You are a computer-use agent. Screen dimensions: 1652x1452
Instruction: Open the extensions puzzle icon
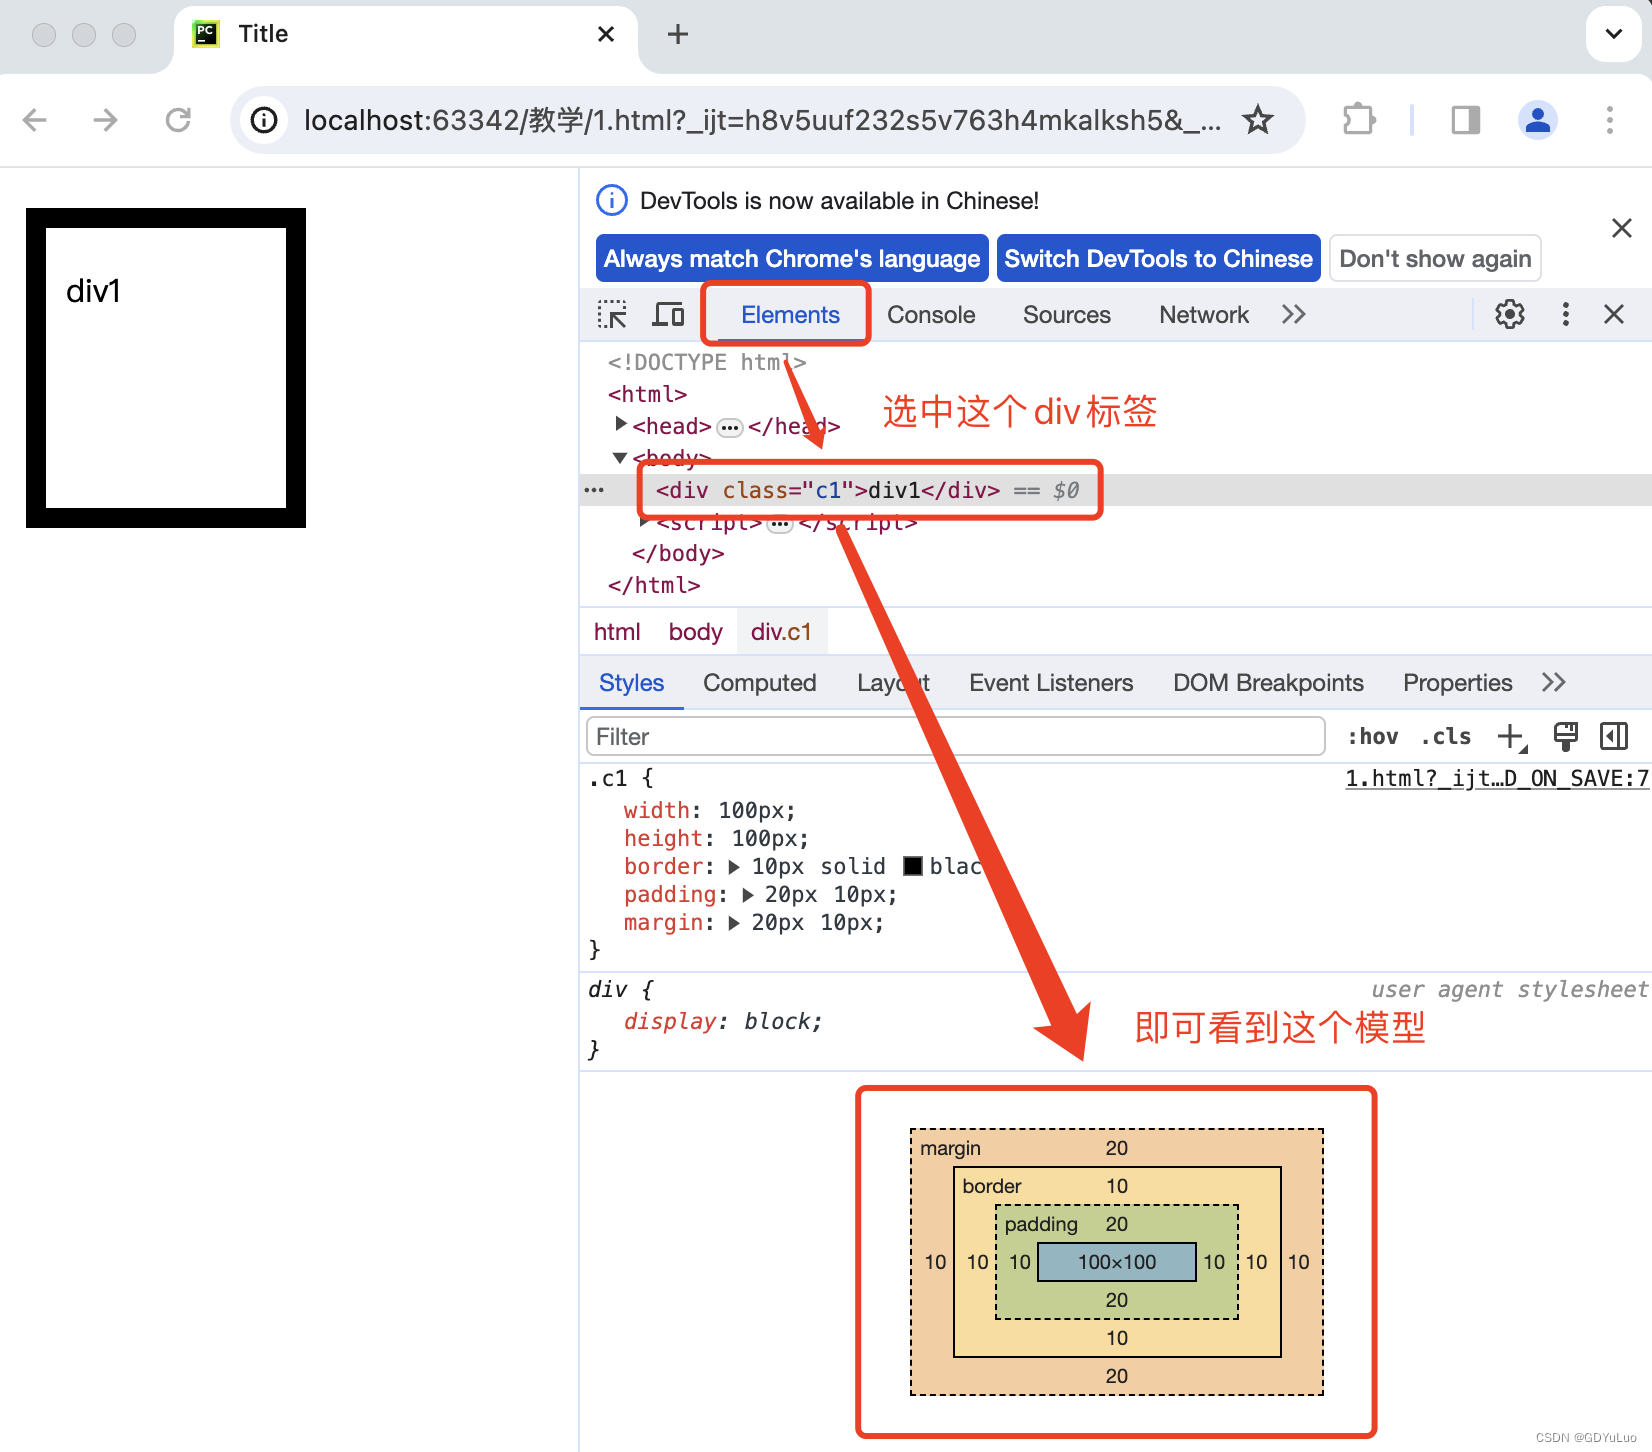tap(1359, 120)
